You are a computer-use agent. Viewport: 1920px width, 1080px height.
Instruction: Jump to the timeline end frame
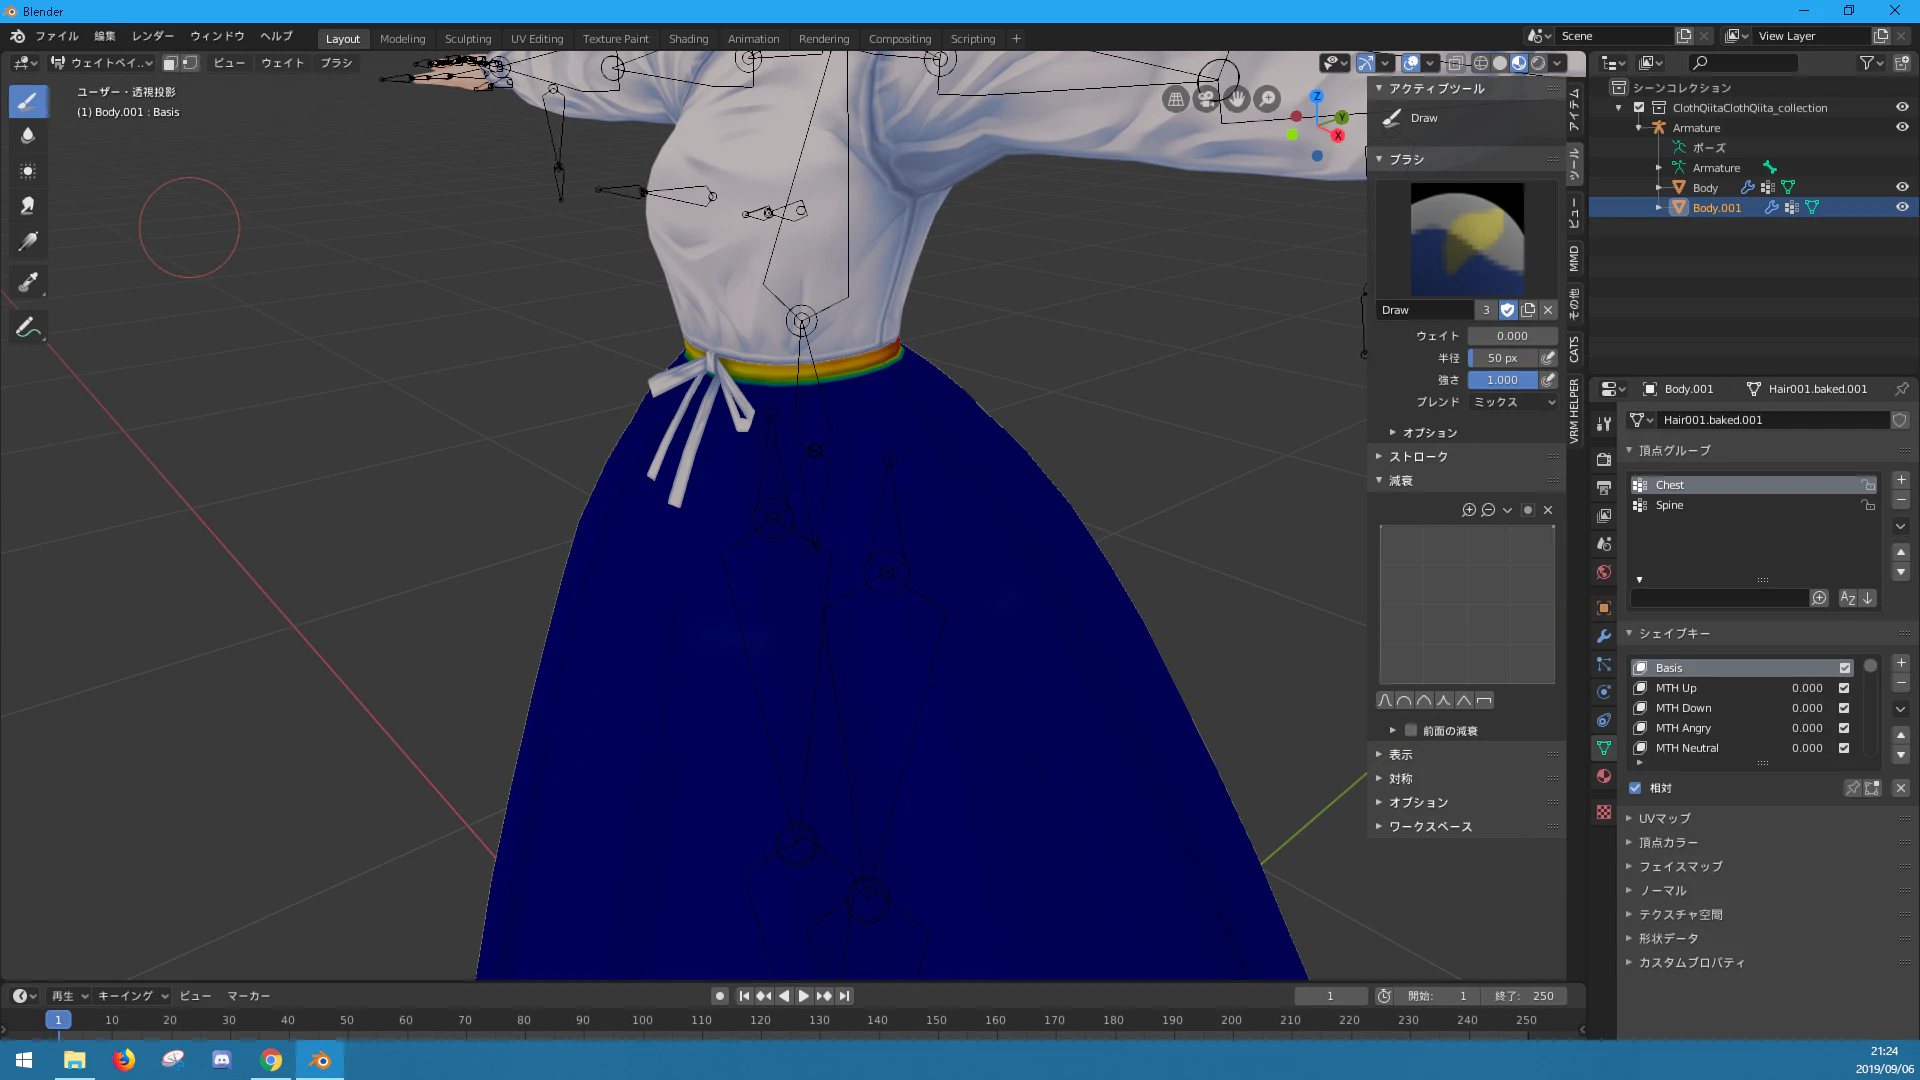[844, 996]
